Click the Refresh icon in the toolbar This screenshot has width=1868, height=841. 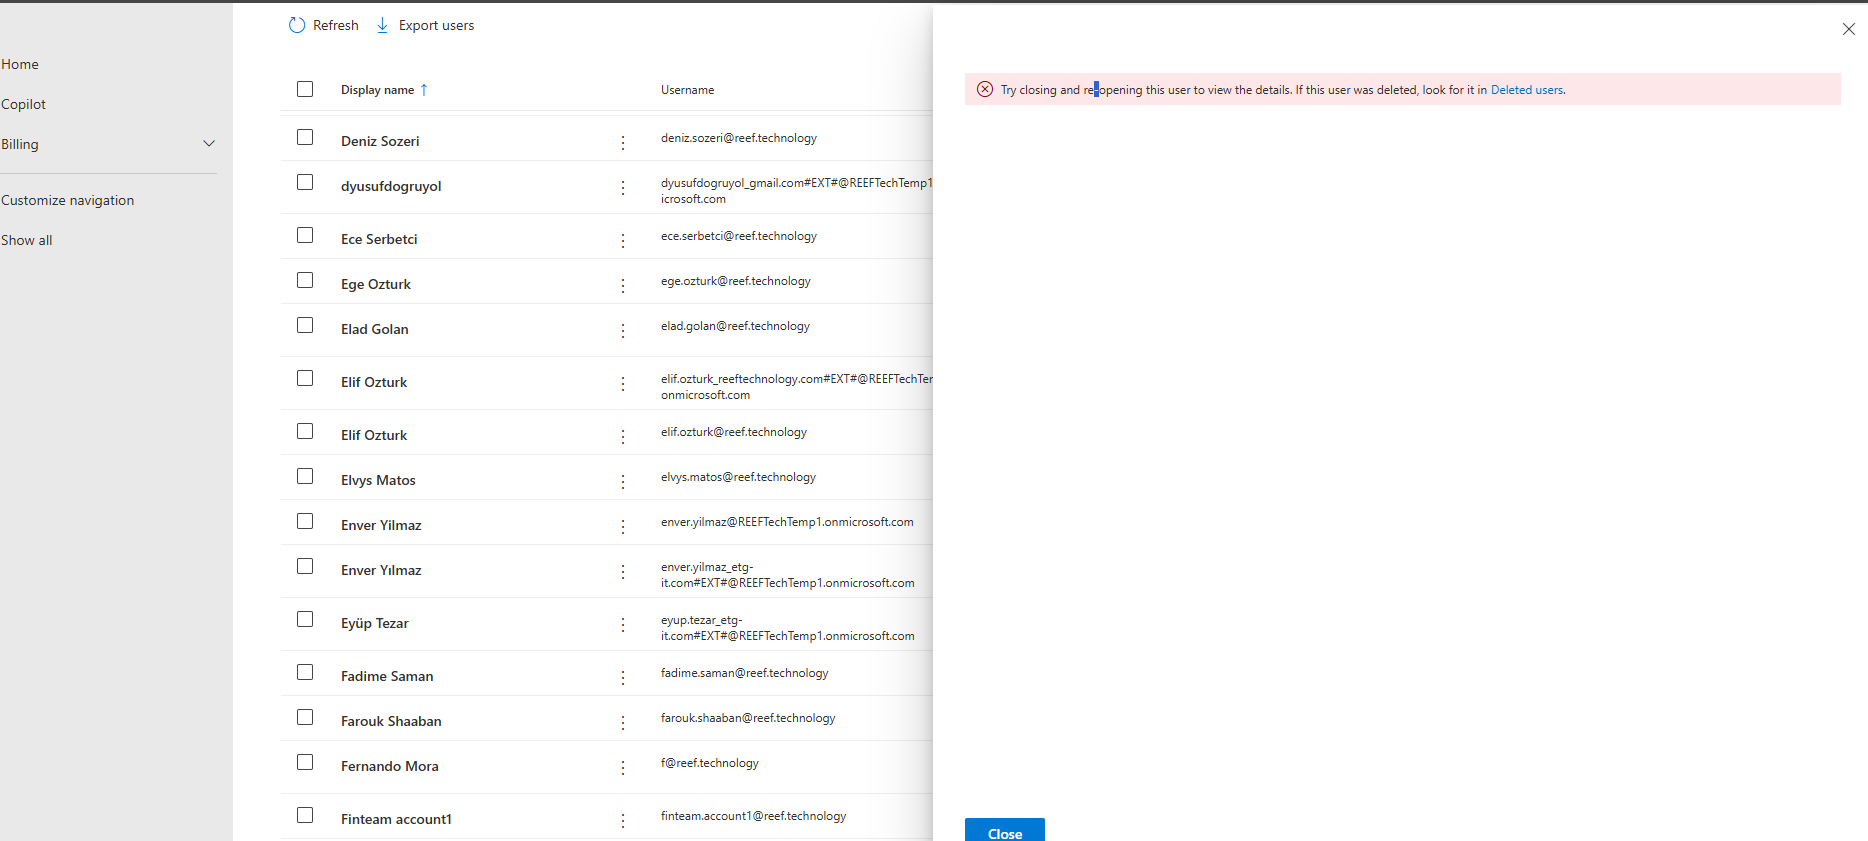click(297, 25)
